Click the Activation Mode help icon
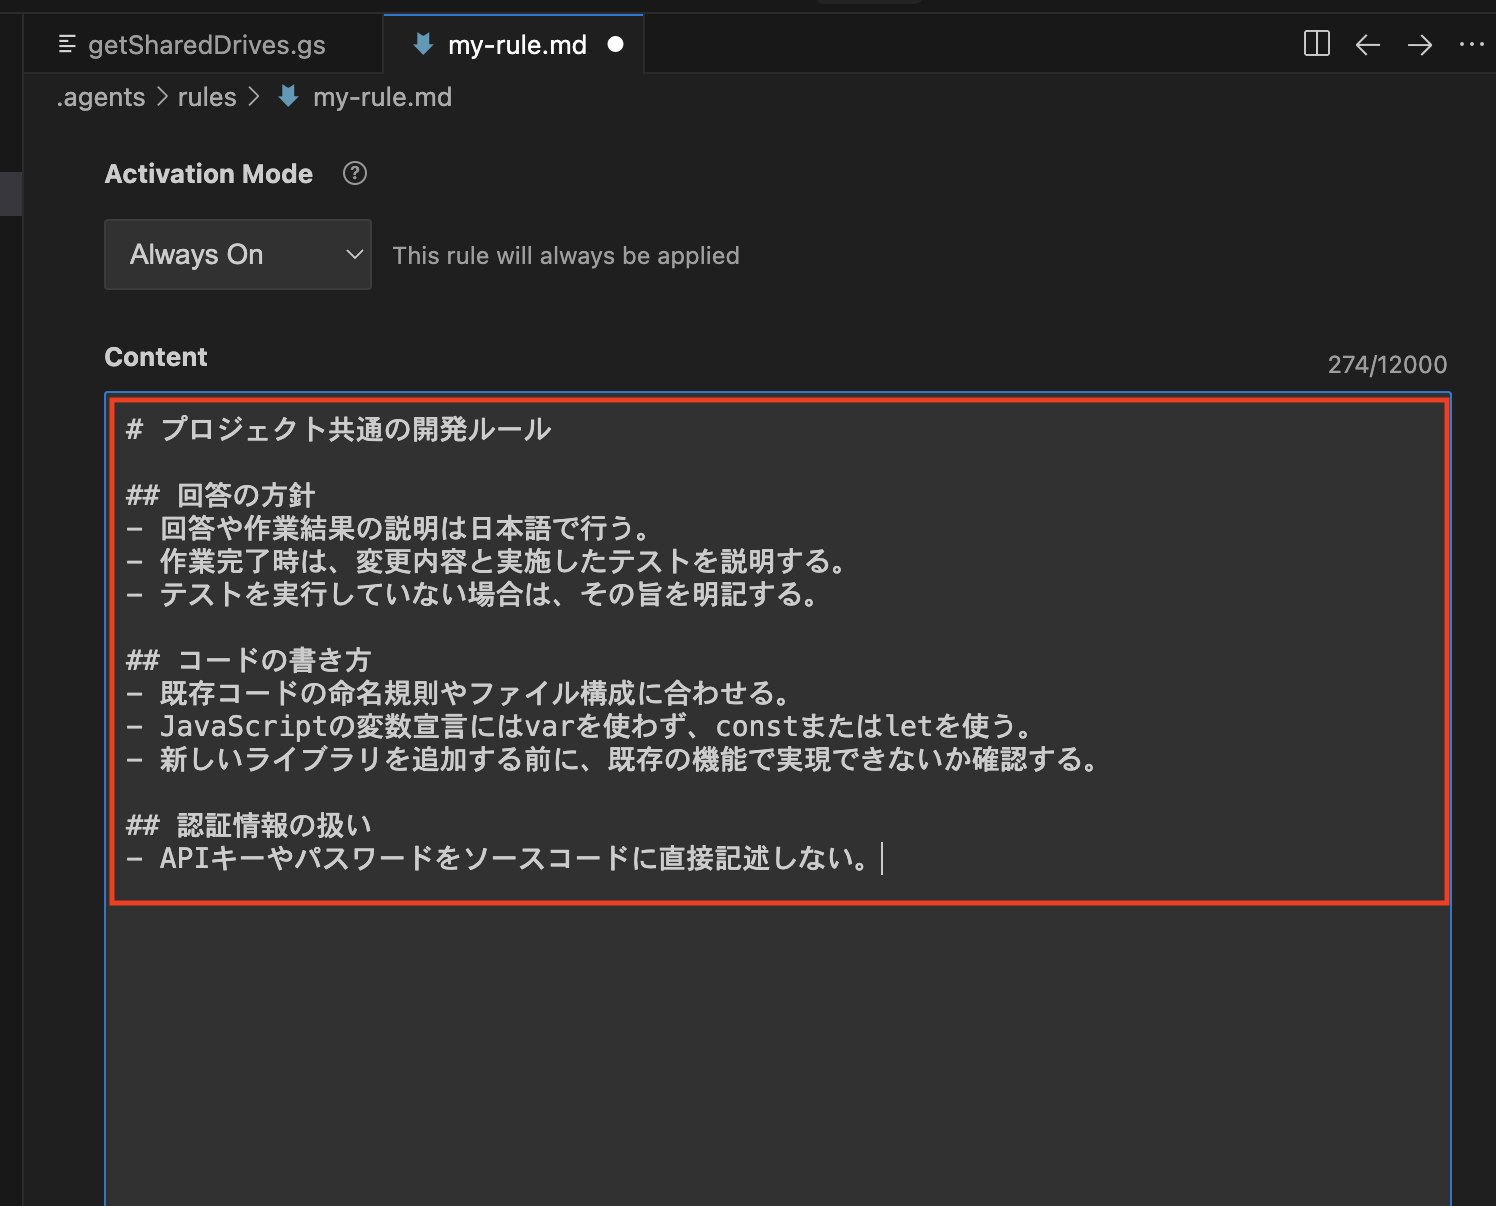Image resolution: width=1496 pixels, height=1206 pixels. point(355,174)
